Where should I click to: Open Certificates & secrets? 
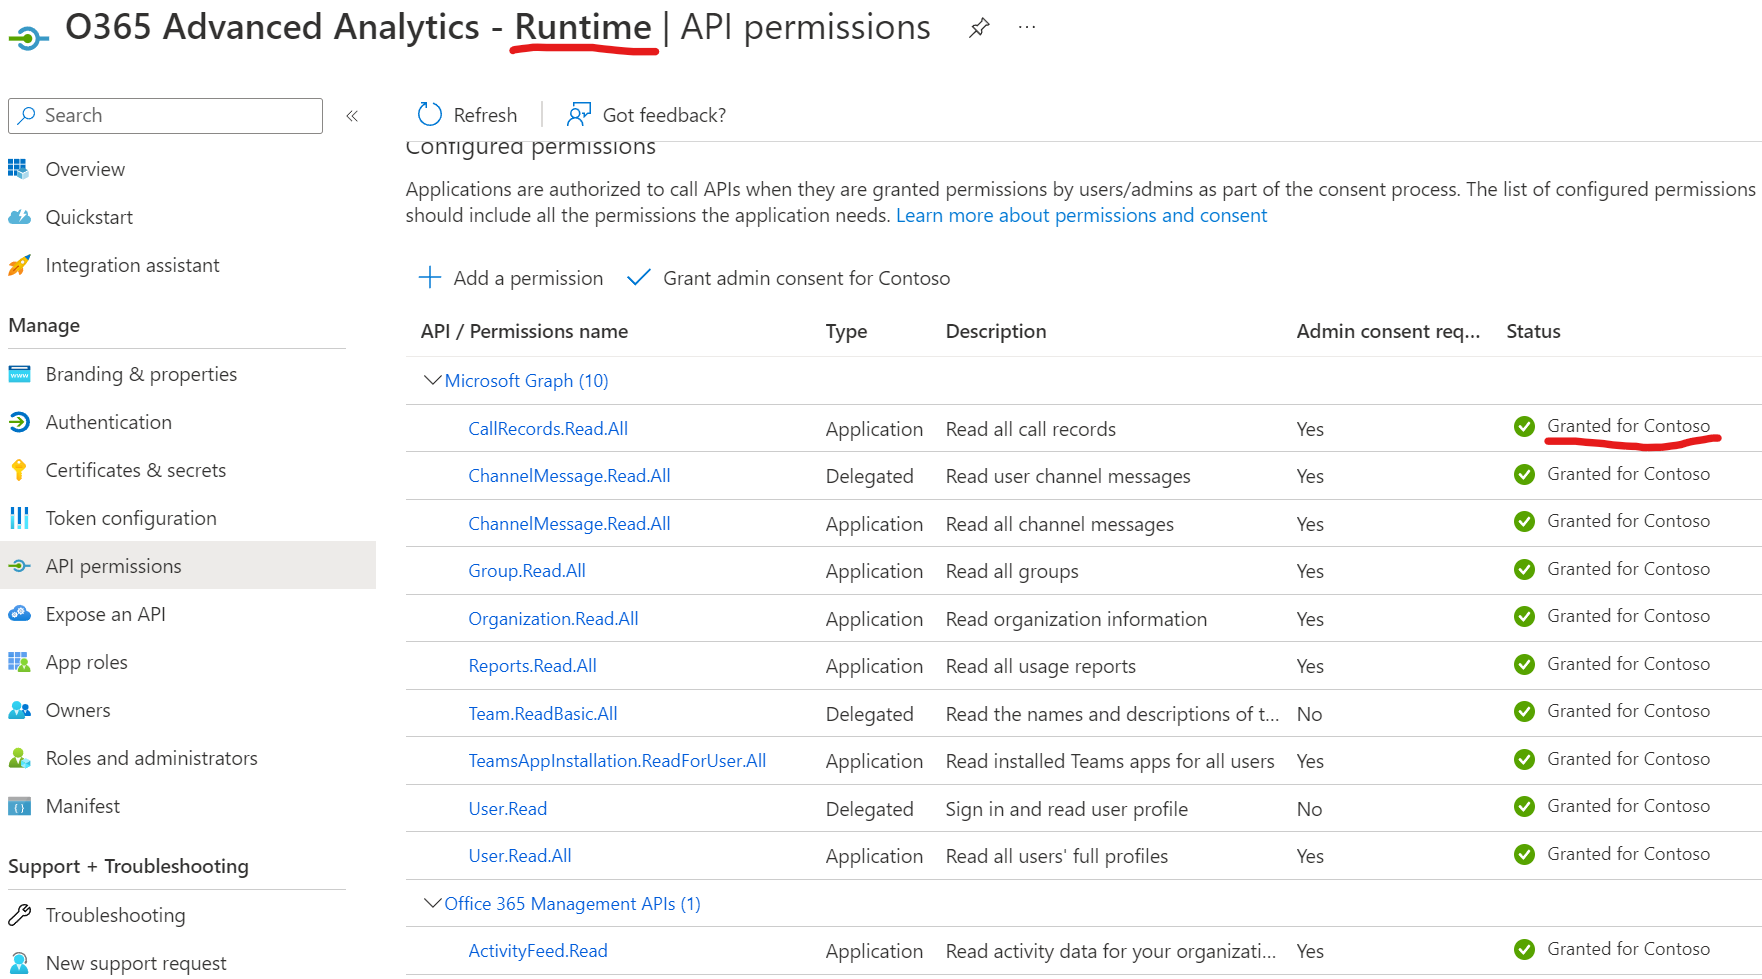[x=135, y=470]
